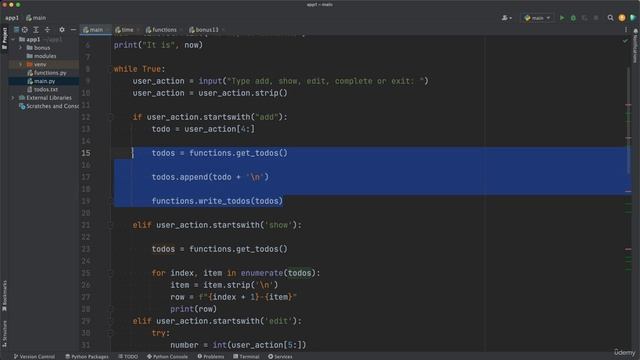Fold the if block at line 12
Viewport: 640px width, 360px height.
point(110,117)
